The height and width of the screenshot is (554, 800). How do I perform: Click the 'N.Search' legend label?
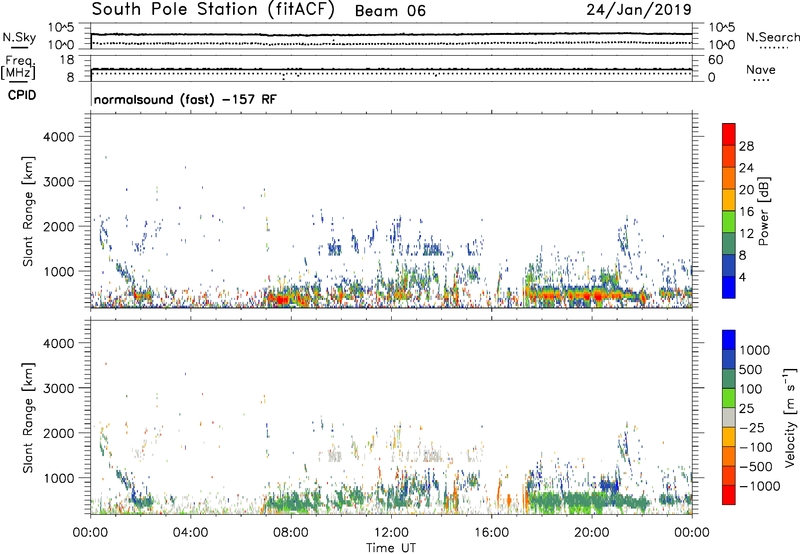click(772, 37)
